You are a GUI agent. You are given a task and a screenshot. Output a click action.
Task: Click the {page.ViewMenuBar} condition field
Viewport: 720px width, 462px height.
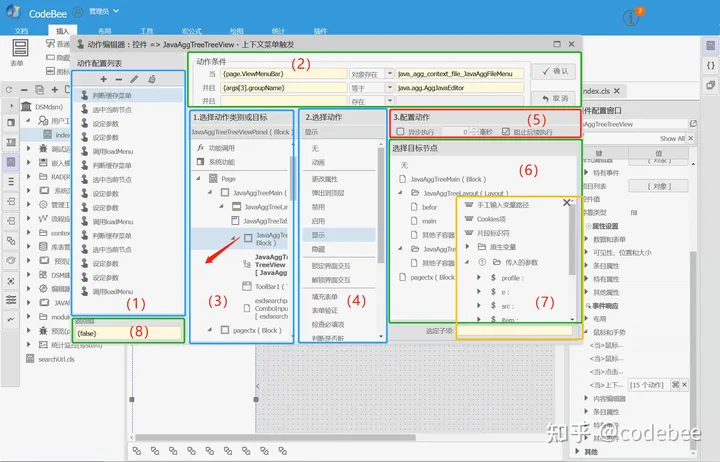pos(283,74)
